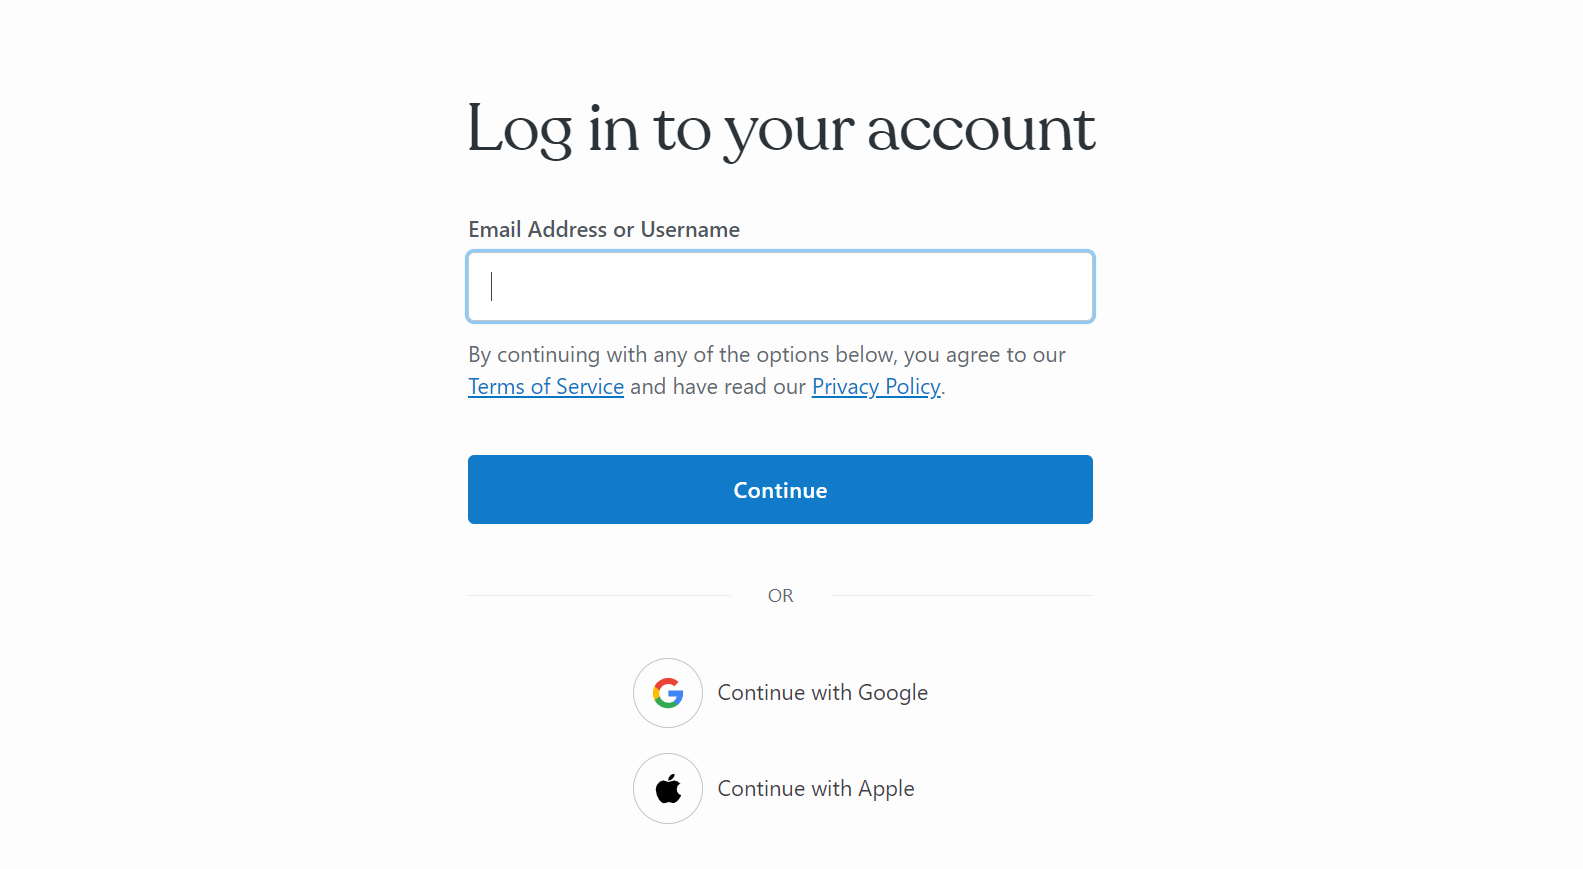Click the word 'Log' in the page heading
Image resolution: width=1583 pixels, height=869 pixels.
520,131
